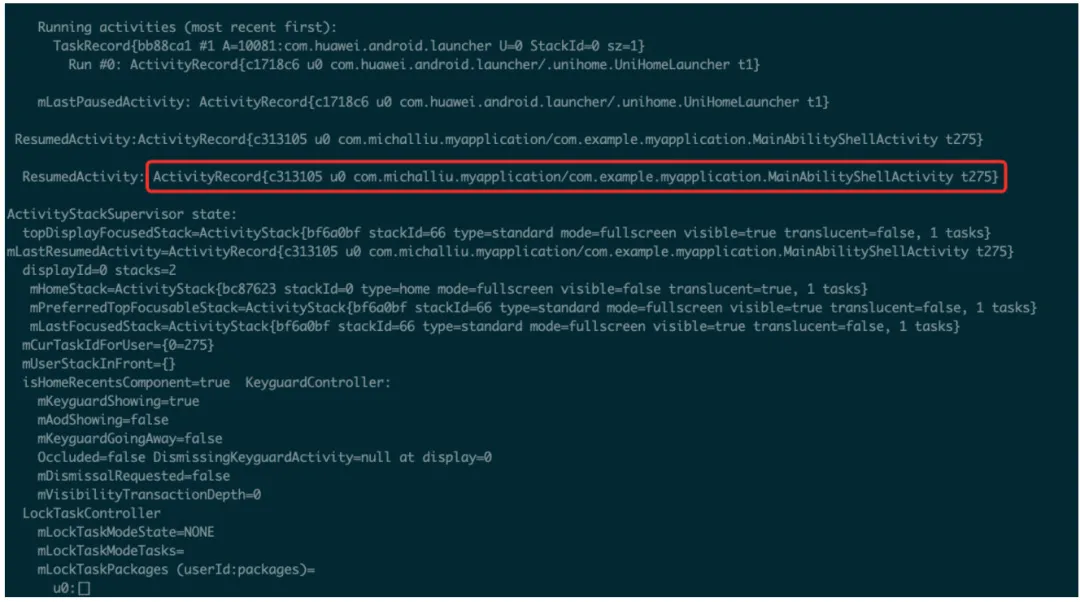Screen dimensions: 1080x602
Task: Click the mLastResumedActivity line
Action: click(510, 251)
